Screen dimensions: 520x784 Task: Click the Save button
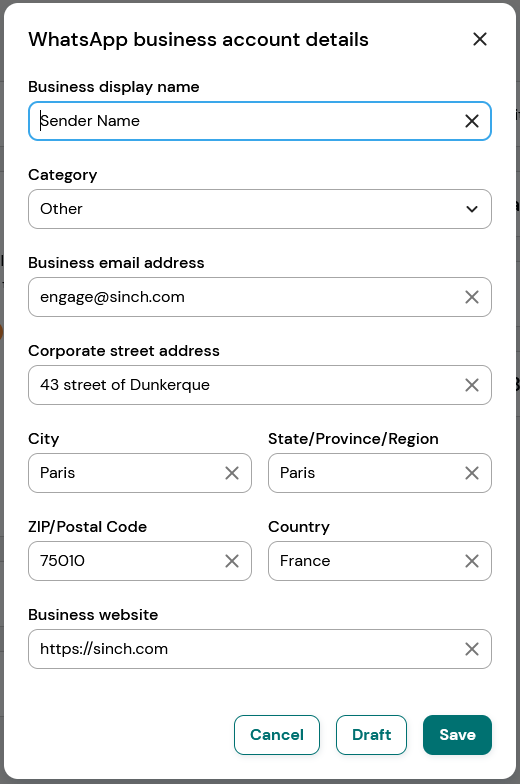[x=457, y=734]
